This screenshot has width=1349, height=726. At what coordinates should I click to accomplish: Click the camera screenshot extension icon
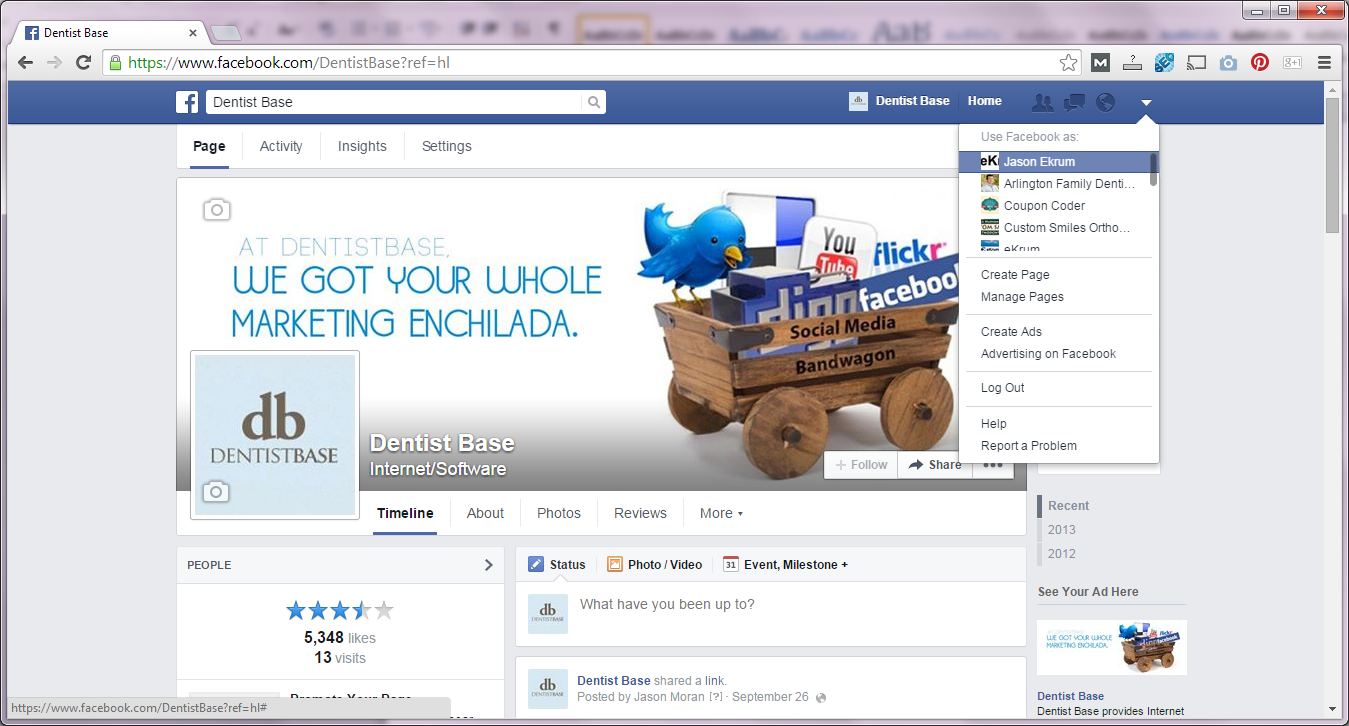pyautogui.click(x=1228, y=62)
